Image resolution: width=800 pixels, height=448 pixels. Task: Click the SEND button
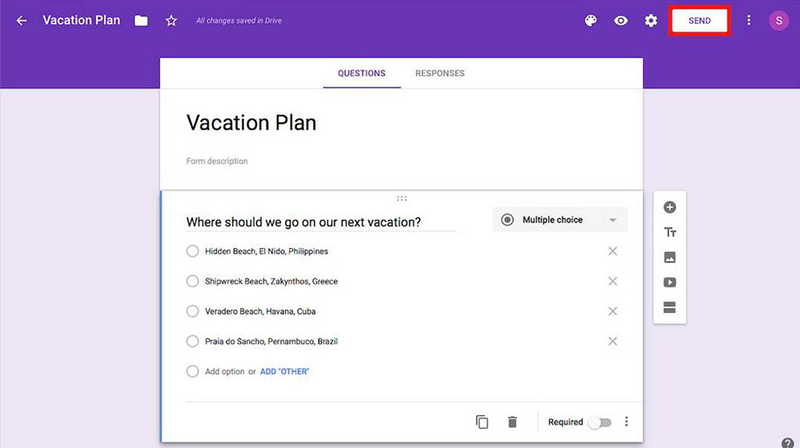[700, 21]
